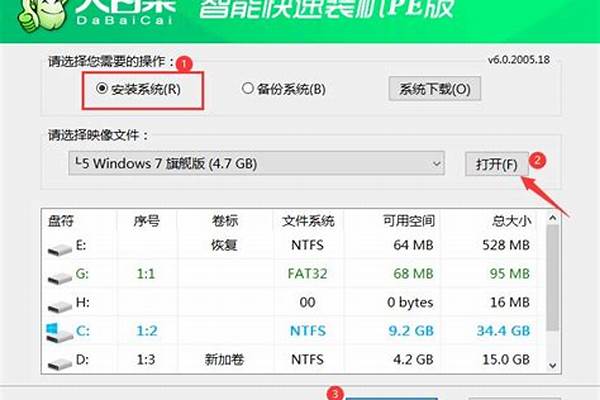Click the H: drive icon

tap(60, 306)
